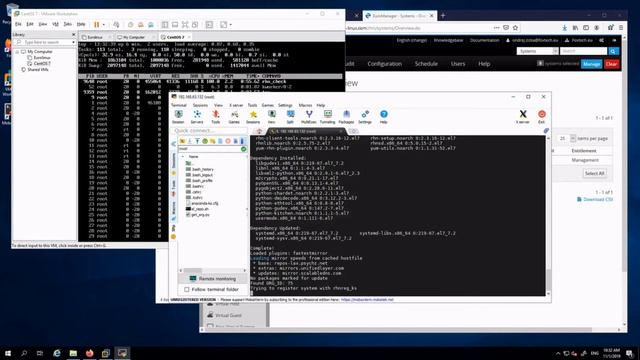
Task: Click Download CSV link
Action: tap(595, 199)
